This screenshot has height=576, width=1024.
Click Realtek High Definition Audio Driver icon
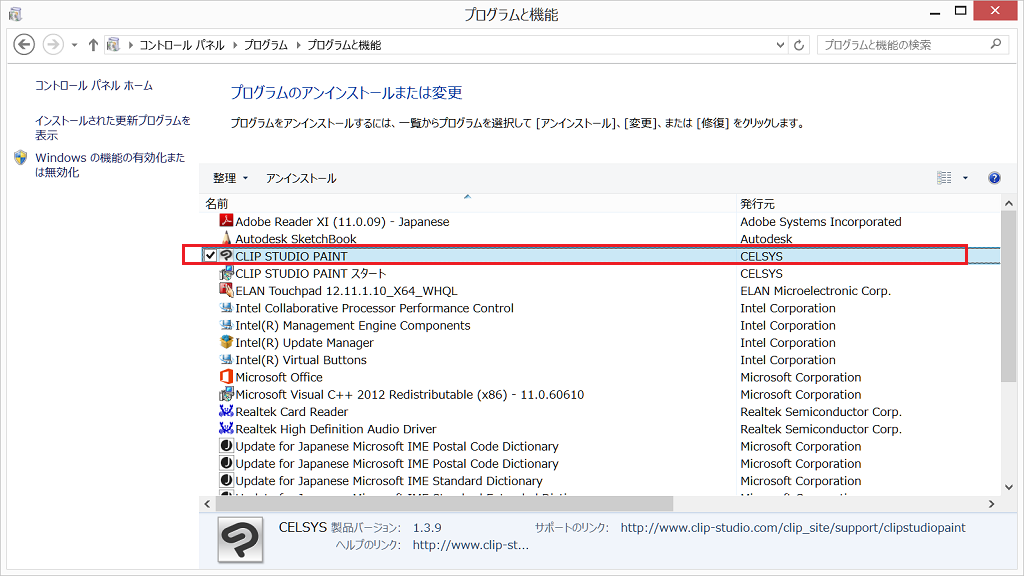[x=226, y=428]
